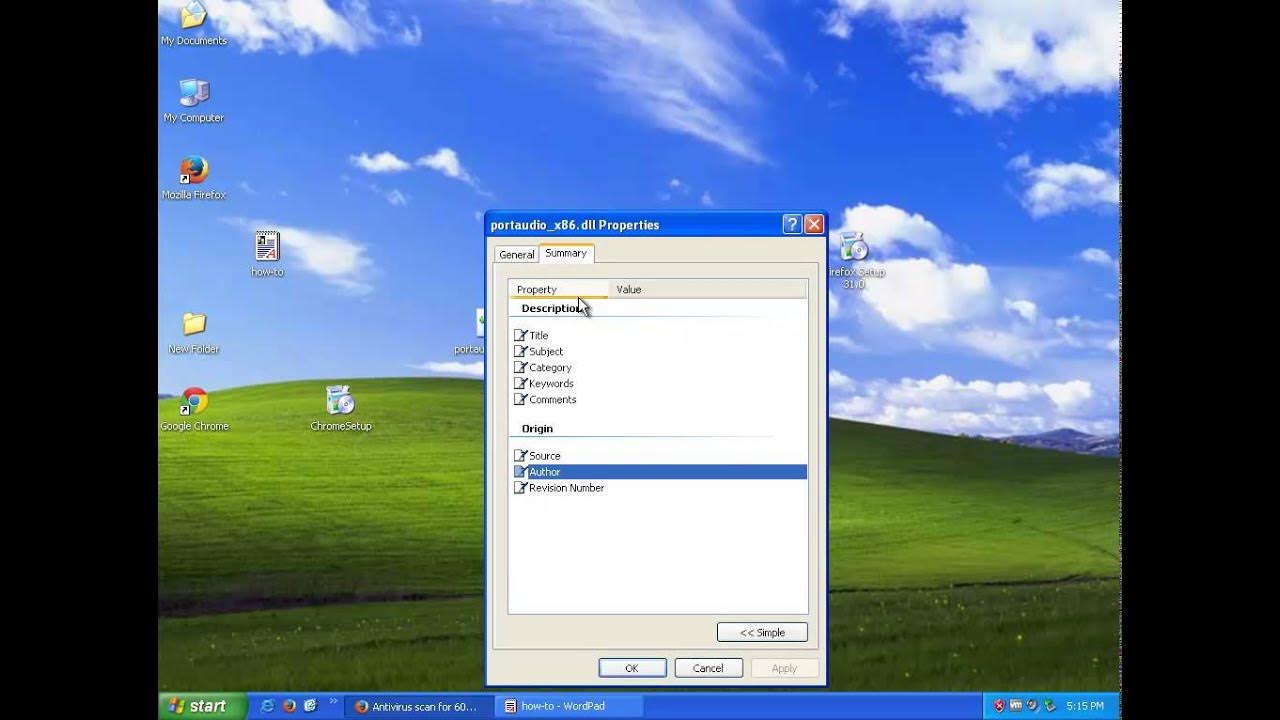Image resolution: width=1280 pixels, height=720 pixels.
Task: Click the Category property edit icon
Action: click(520, 368)
